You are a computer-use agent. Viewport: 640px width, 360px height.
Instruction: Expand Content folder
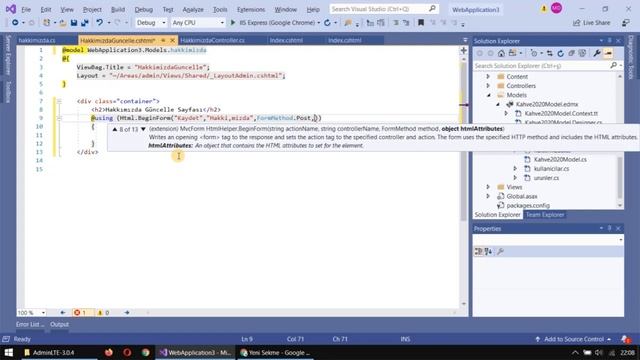(488, 76)
